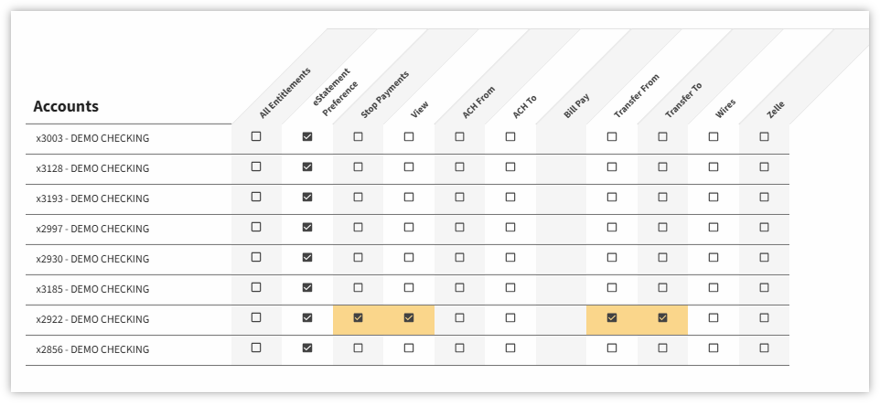Screen dimensions: 880x403
Task: Select All Entitlements for x2922
Action: 256,318
